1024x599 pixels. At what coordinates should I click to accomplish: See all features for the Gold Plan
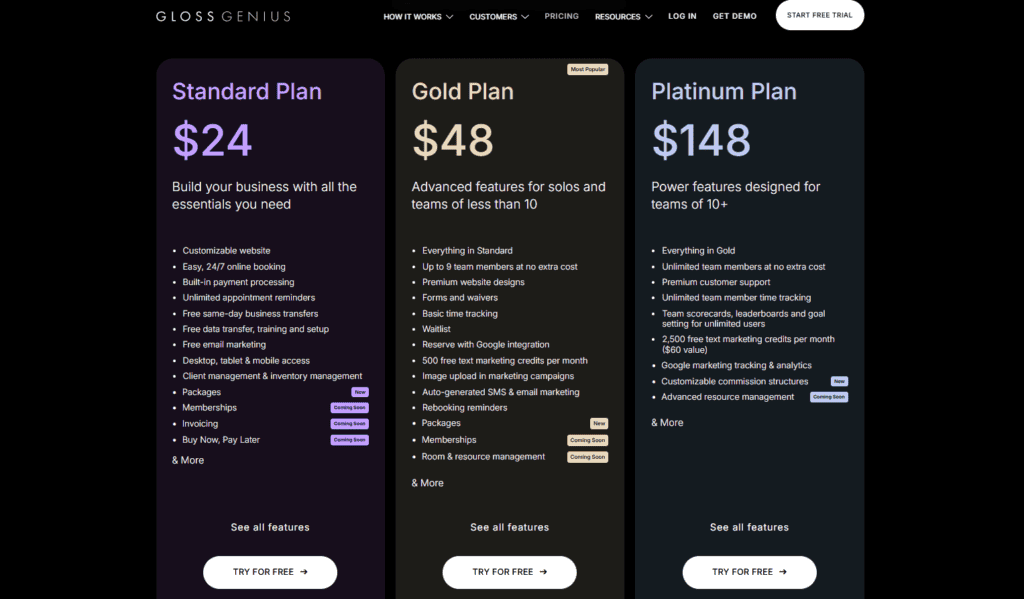(509, 527)
